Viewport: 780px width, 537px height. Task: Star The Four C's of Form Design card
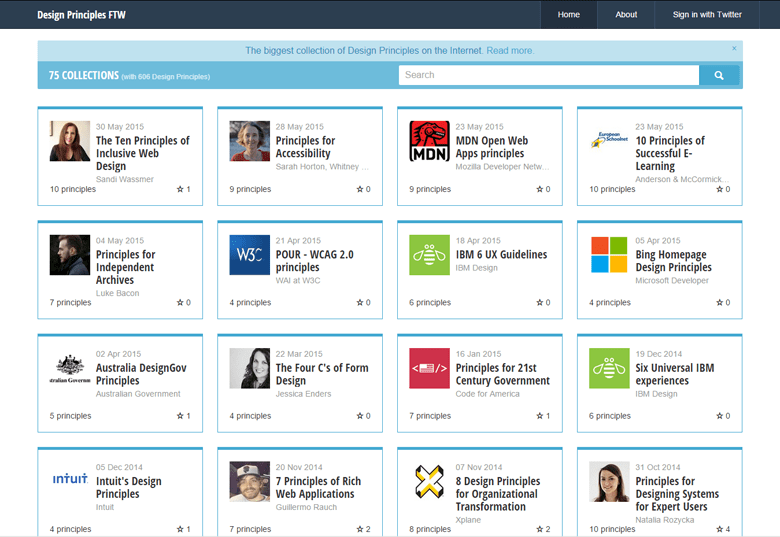click(x=360, y=416)
